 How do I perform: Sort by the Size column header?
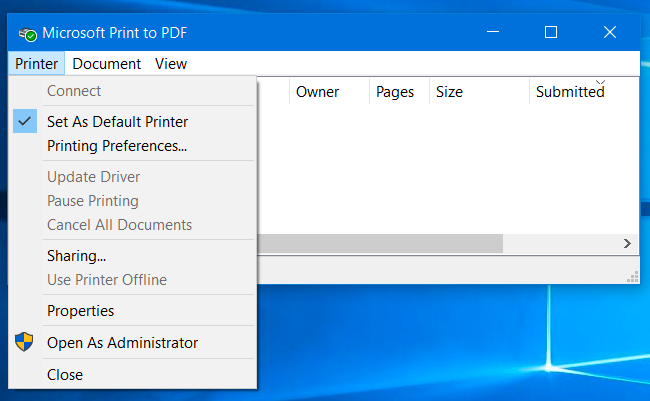point(450,92)
